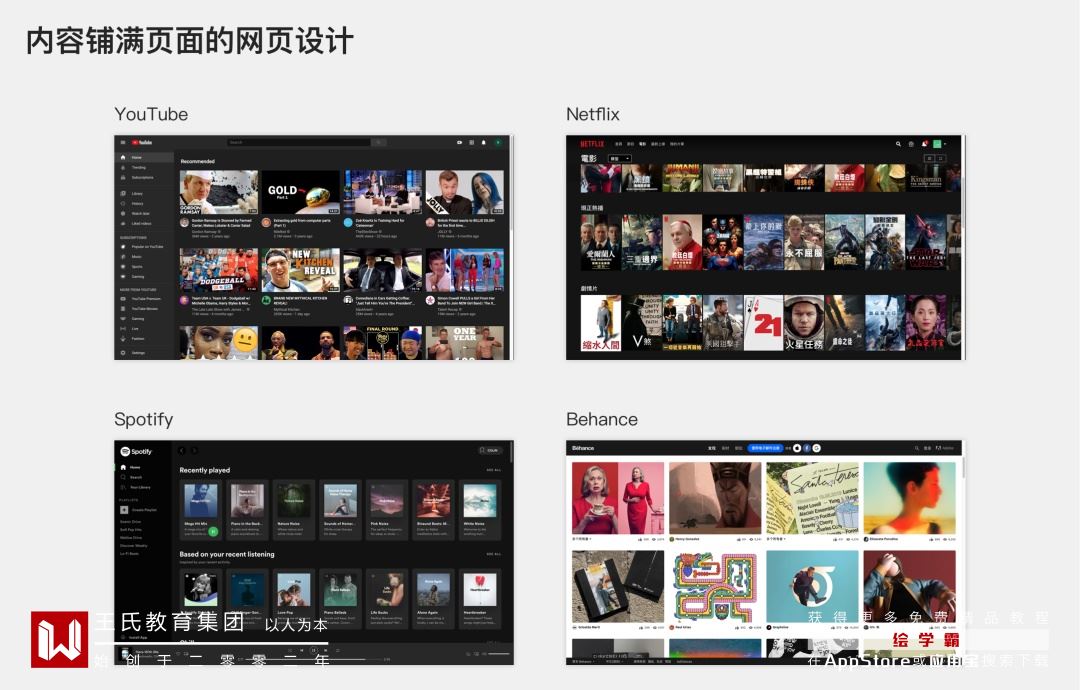1080x690 pixels.
Task: Open the Mega Hit Mix album card
Action: click(x=200, y=510)
